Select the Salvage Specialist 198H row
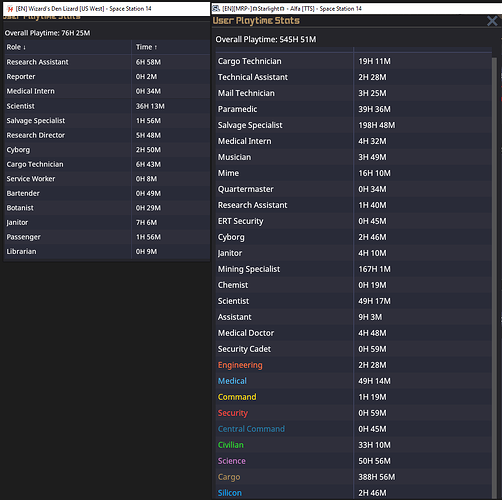This screenshot has height=500, width=502. coord(353,125)
